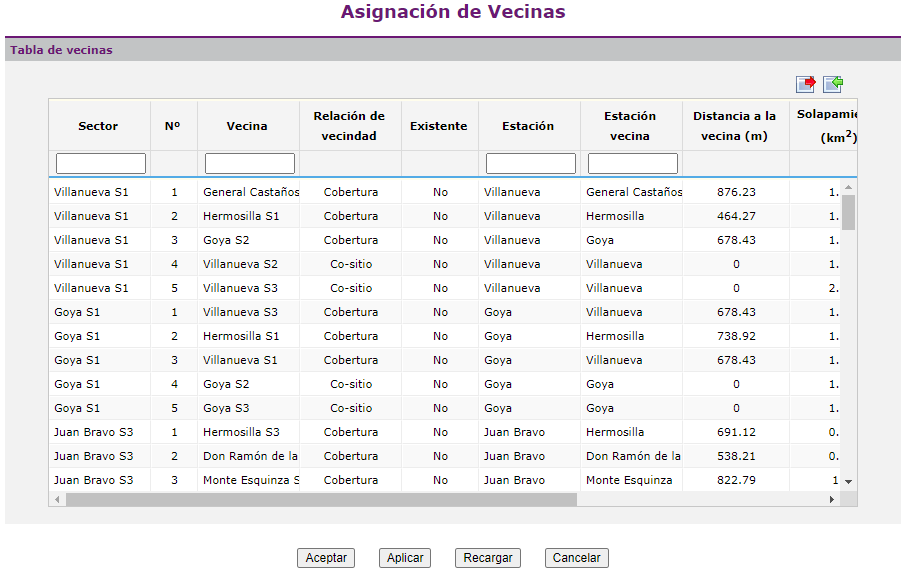Focus the Vecina filter field
Viewport: 909px width, 574px height.
(250, 164)
